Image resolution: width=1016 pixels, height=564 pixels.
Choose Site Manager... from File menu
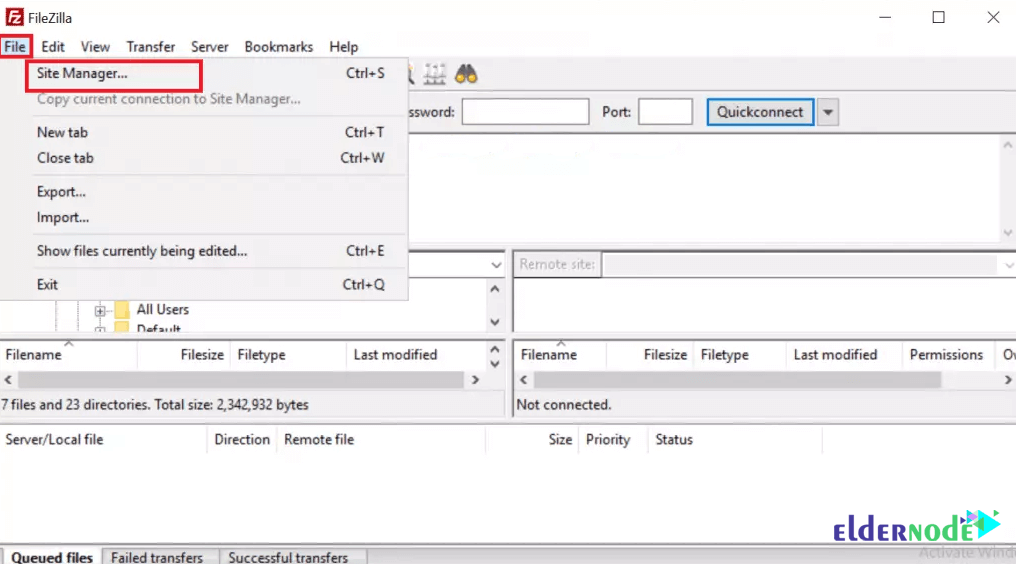[211, 73]
